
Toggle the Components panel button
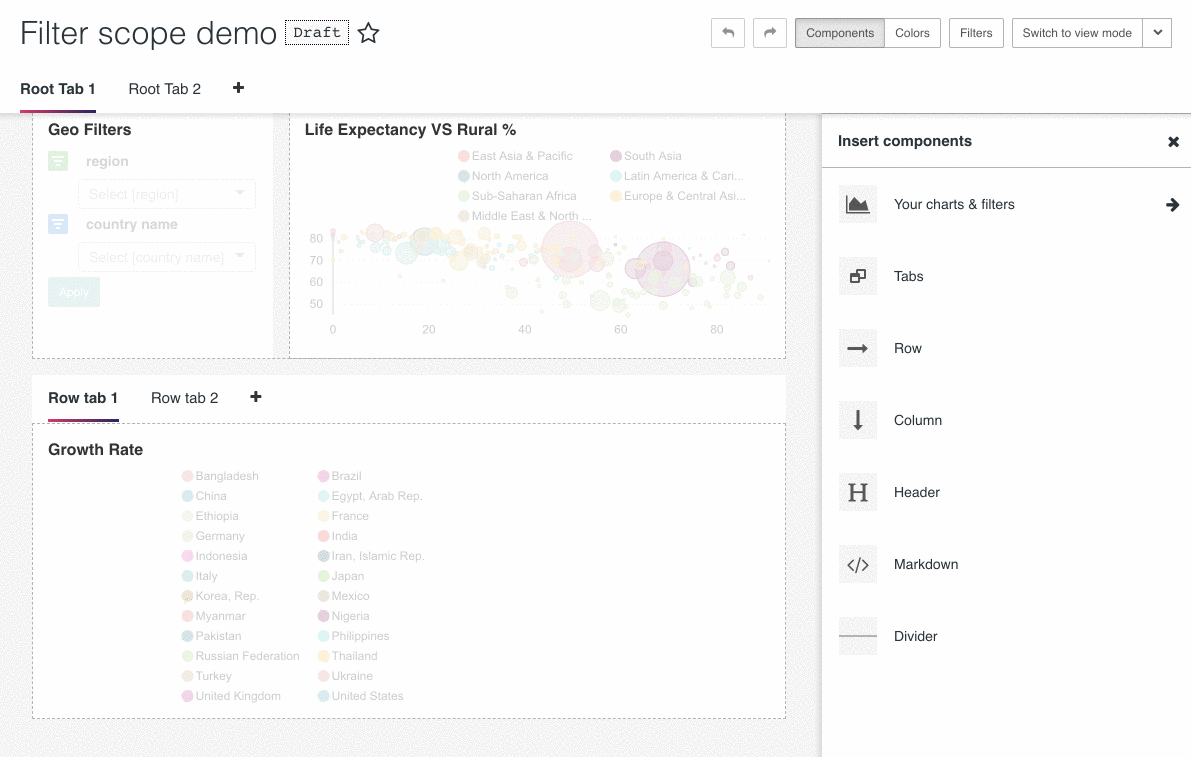click(x=839, y=33)
